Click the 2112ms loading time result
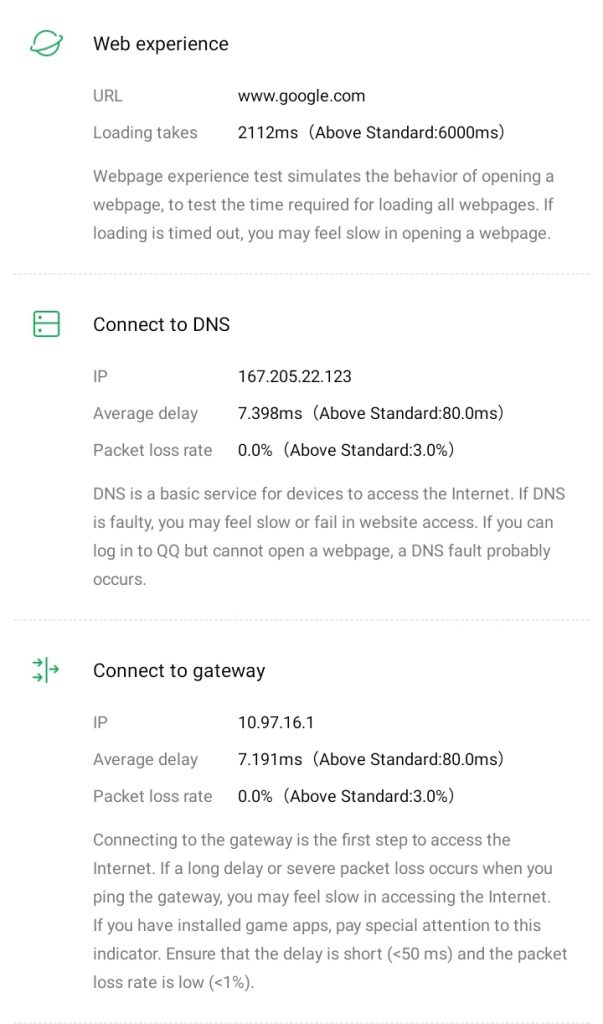Image resolution: width=603 pixels, height=1024 pixels. point(370,133)
